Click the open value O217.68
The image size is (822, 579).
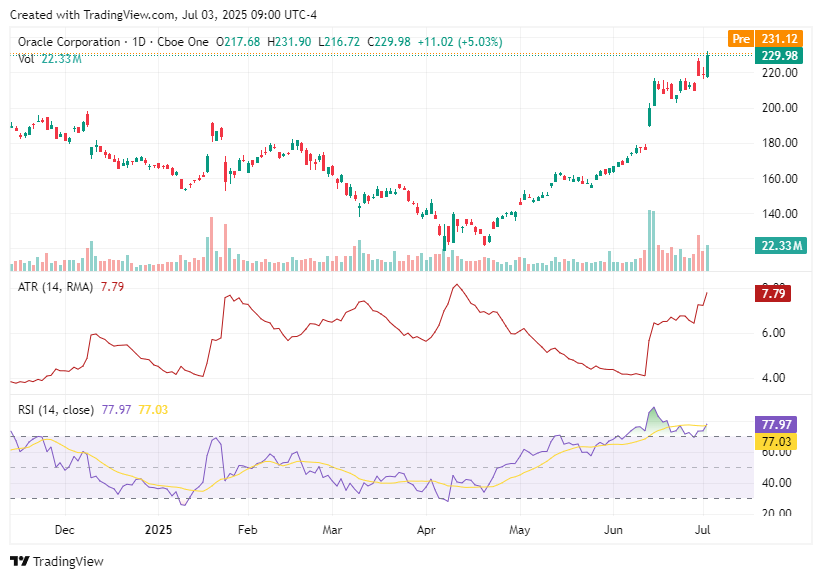[x=238, y=42]
